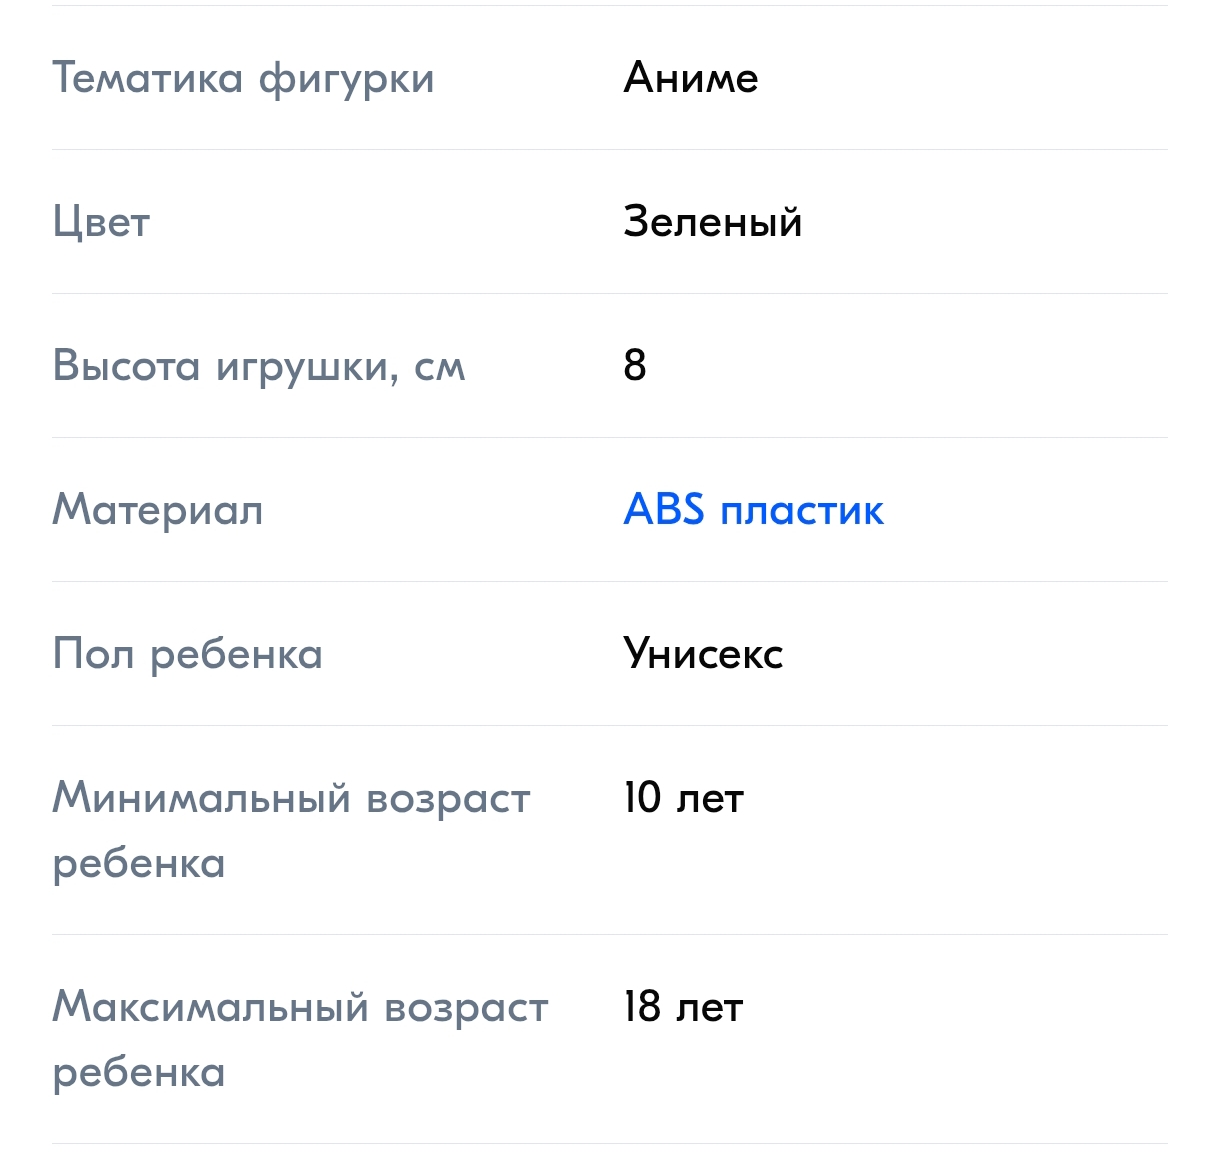Screen dimensions: 1220x1165
Task: Tap the word Максимальный in the last row
Action: [211, 1007]
